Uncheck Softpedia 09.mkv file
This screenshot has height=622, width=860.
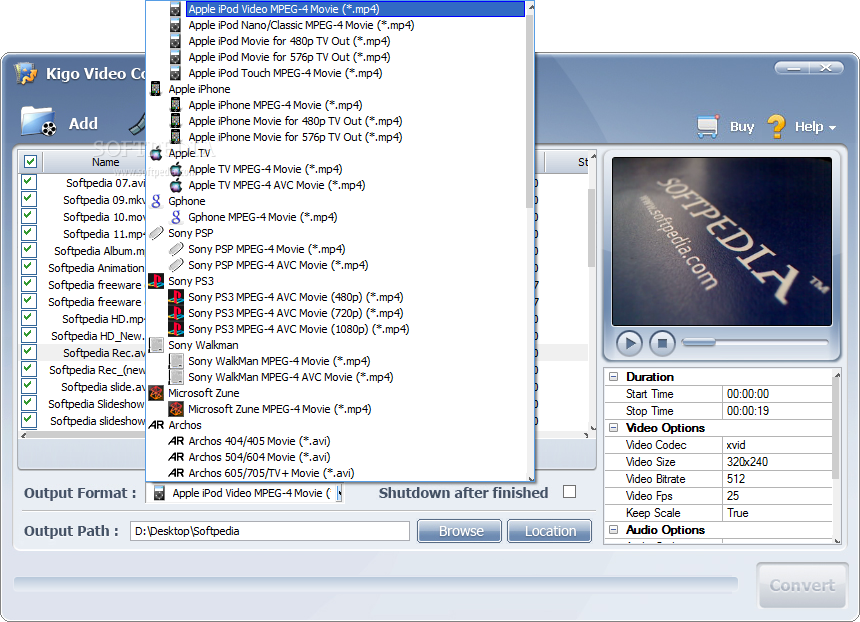29,199
